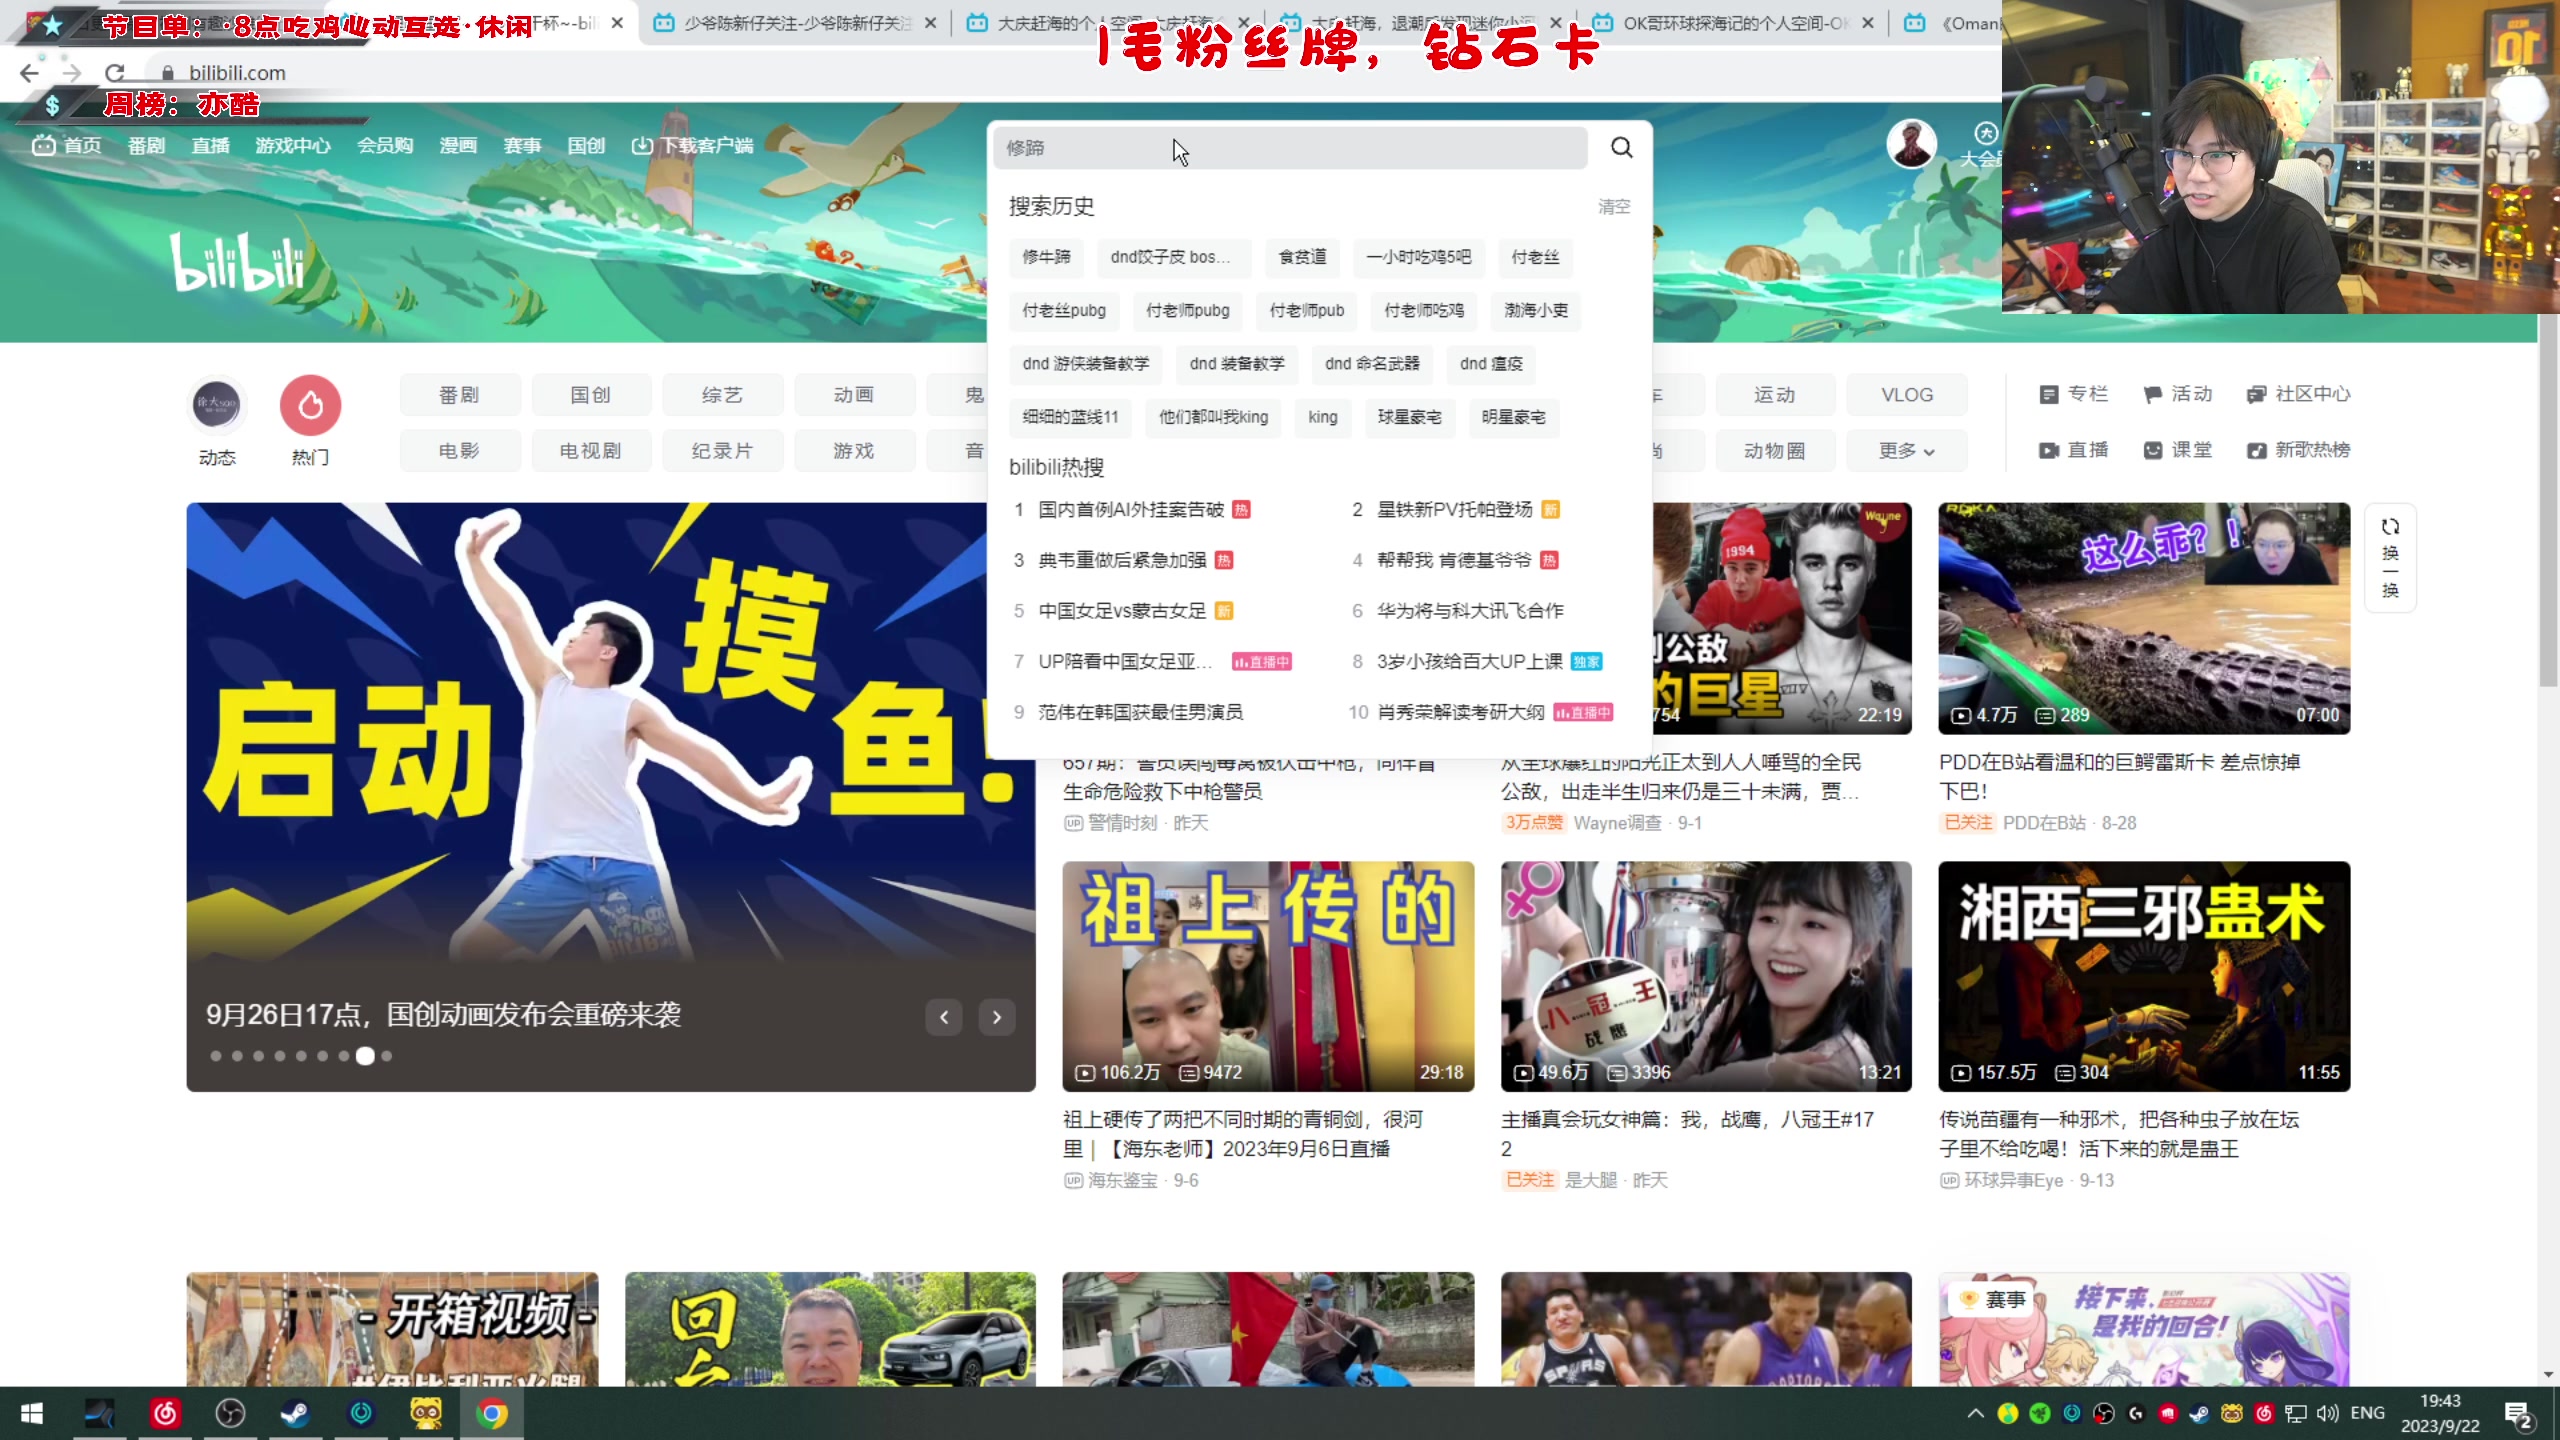
Task: Click the 换一换 refresh recommendations button
Action: 2391,557
